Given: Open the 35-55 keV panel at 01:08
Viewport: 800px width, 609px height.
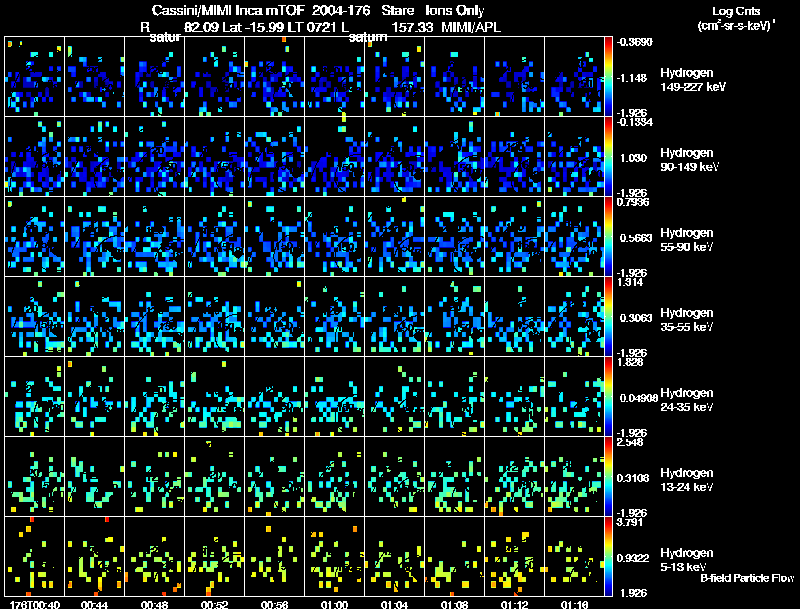Looking at the screenshot, I should [455, 317].
